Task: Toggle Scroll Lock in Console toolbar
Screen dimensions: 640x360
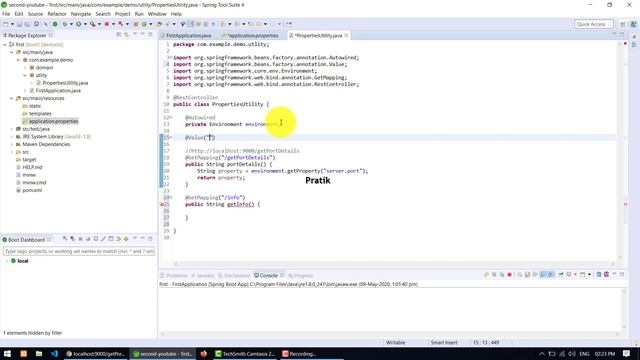Action: (x=527, y=275)
